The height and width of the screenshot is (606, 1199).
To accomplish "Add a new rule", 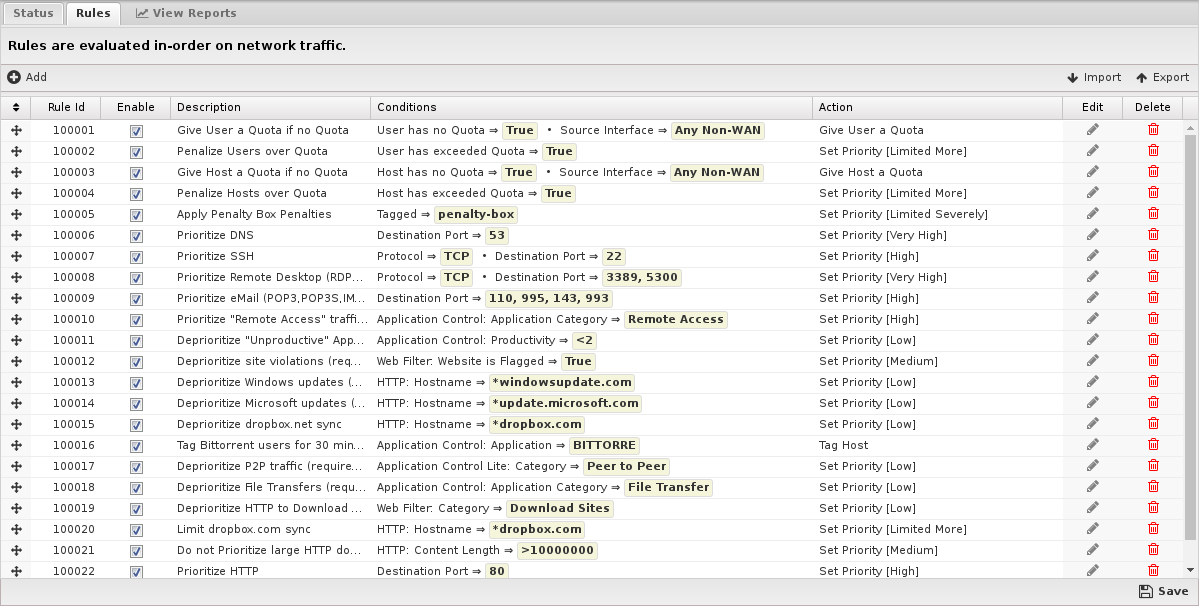I will point(28,77).
